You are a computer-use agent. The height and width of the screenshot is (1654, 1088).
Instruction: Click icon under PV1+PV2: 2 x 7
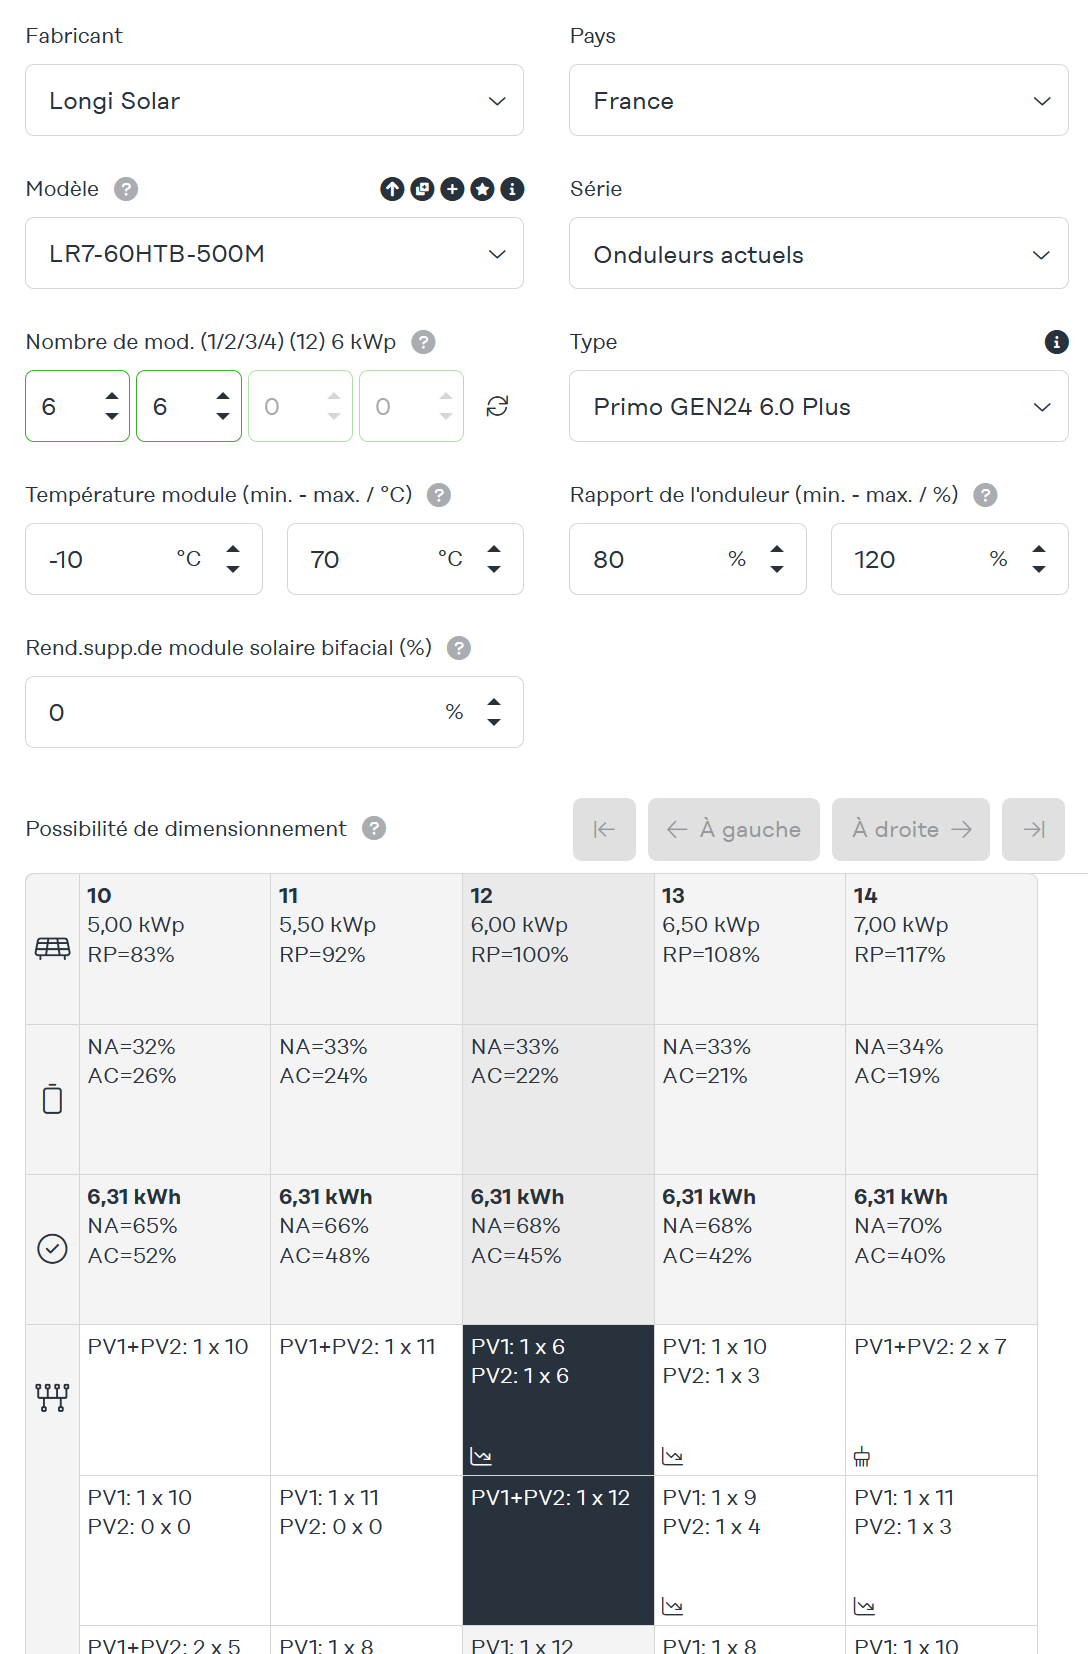[x=862, y=1456]
